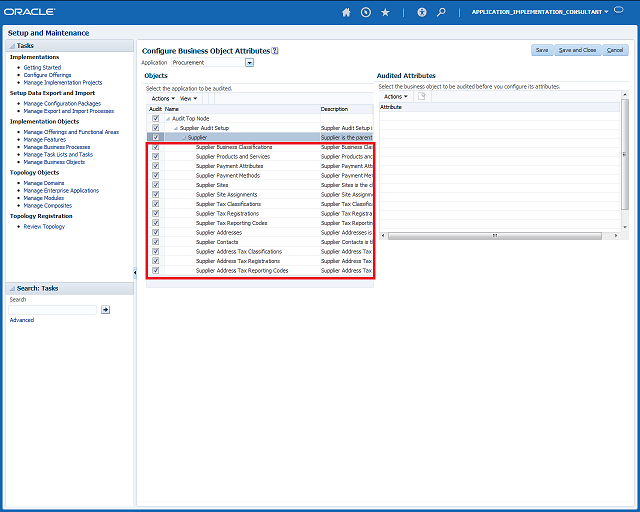This screenshot has height=512, width=640.
Task: Click the search magnifier icon
Action: click(441, 12)
